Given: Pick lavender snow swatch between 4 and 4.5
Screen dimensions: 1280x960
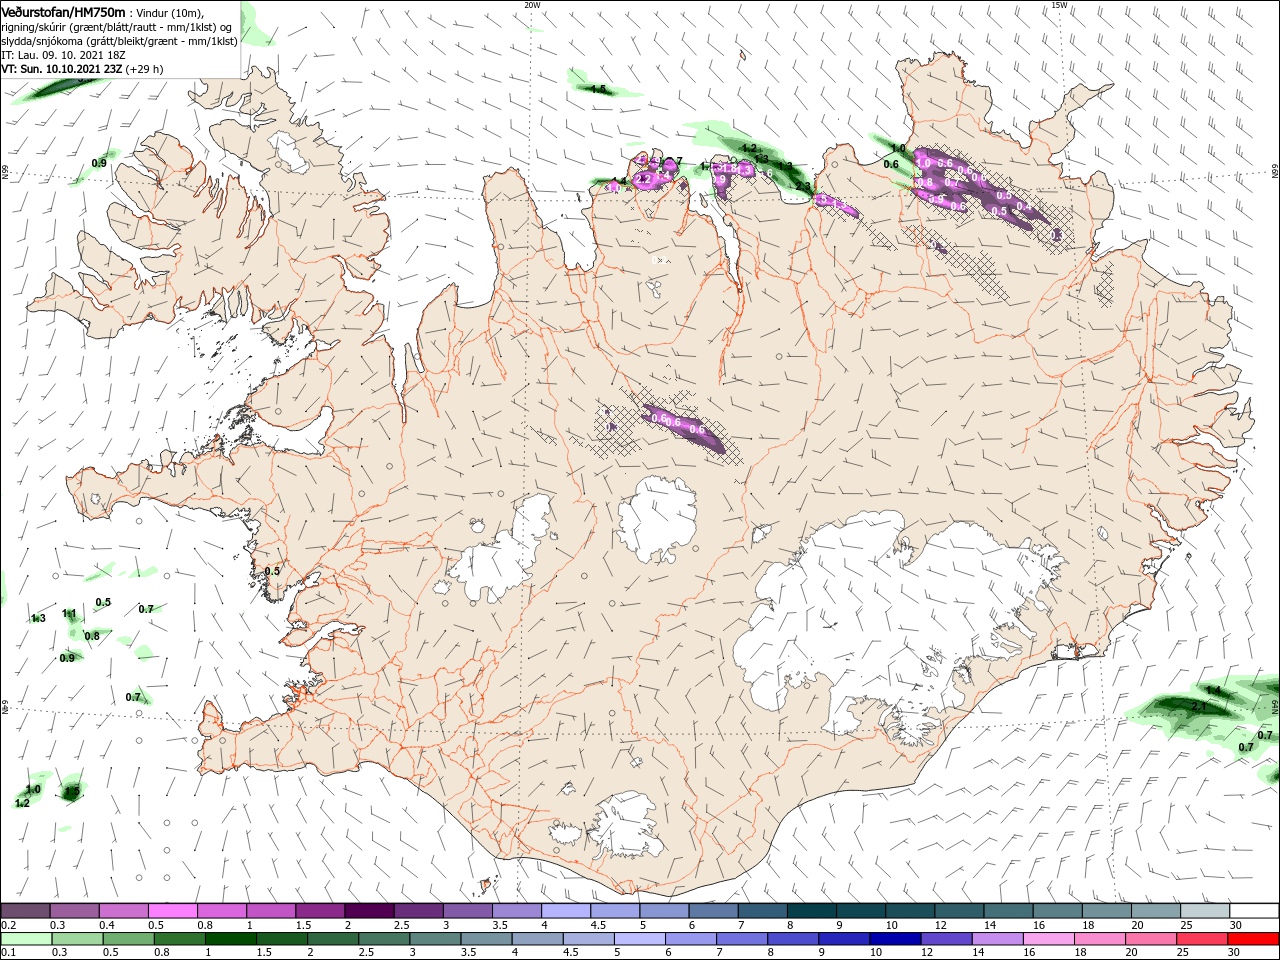Looking at the screenshot, I should click(x=566, y=911).
